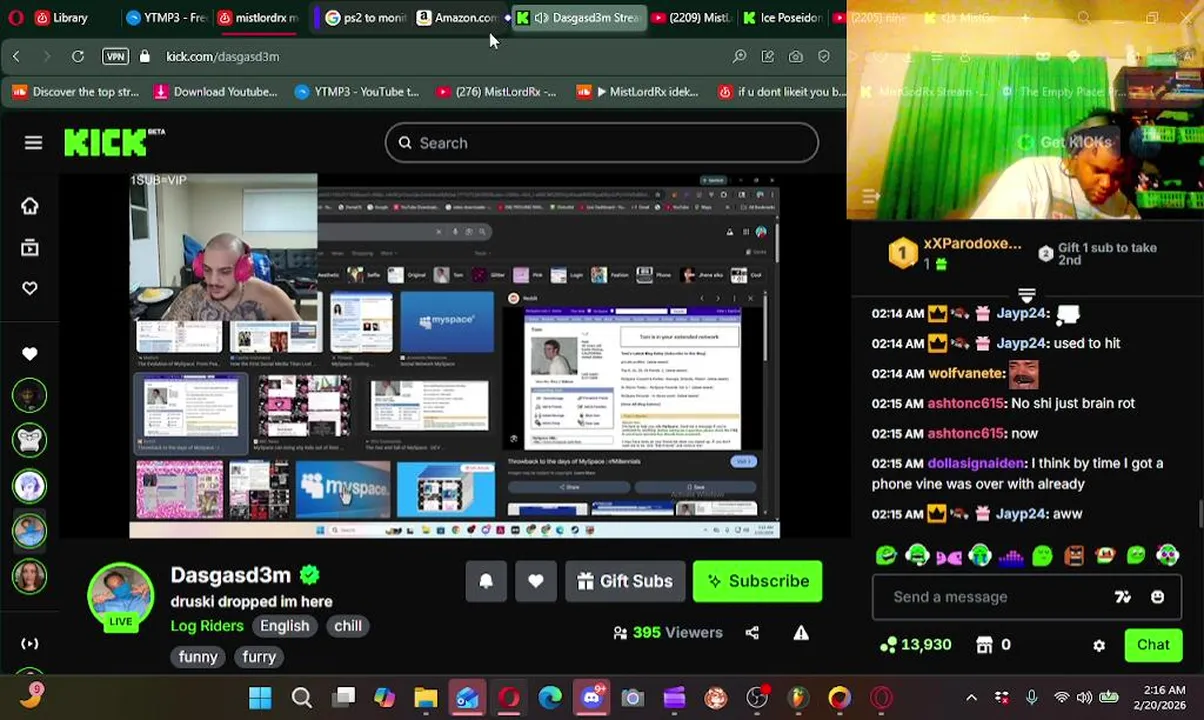Go back with browser back arrow

tap(16, 57)
